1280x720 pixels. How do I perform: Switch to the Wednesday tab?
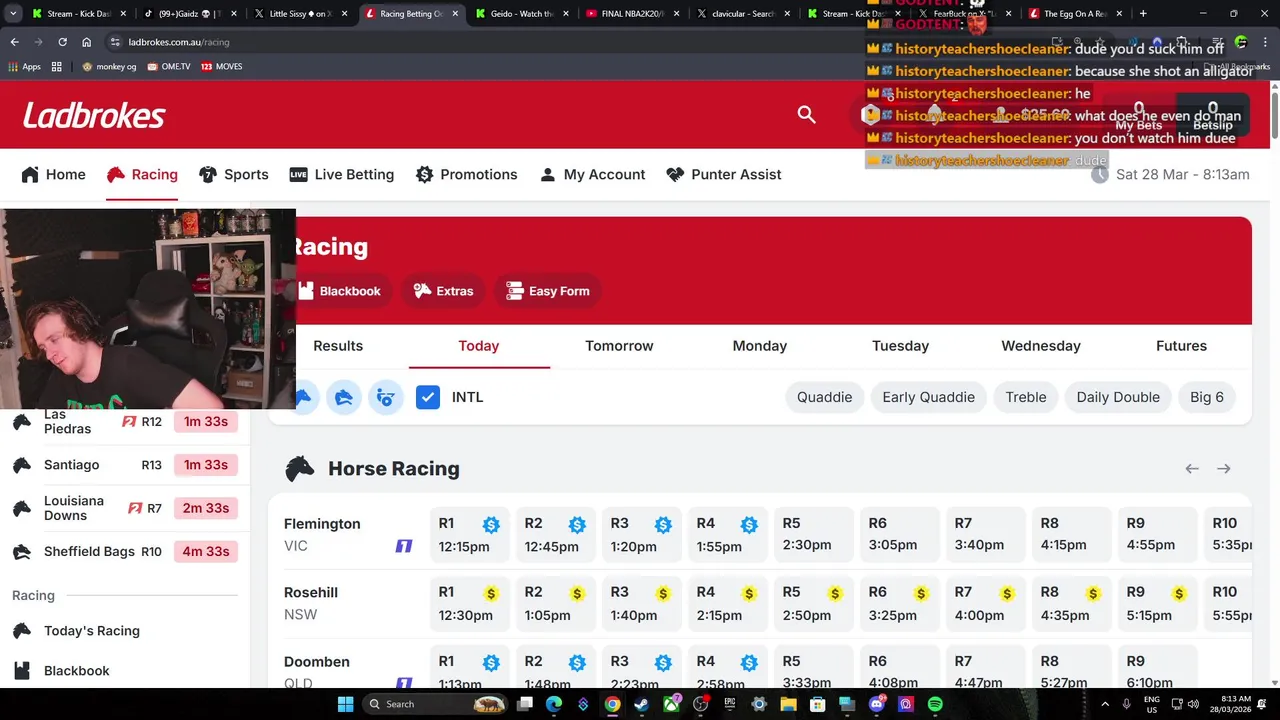(x=1041, y=346)
